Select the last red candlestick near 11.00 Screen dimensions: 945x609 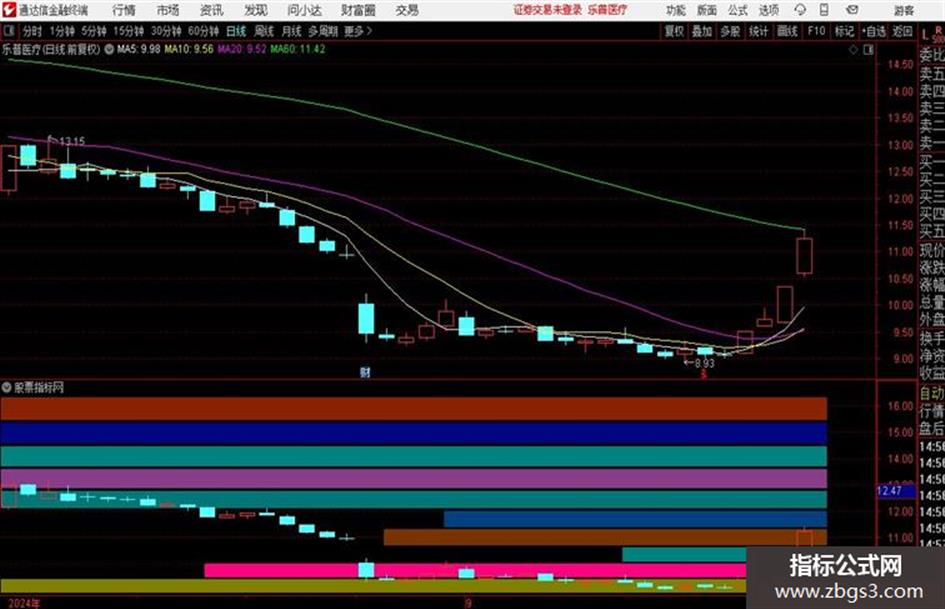coord(804,256)
